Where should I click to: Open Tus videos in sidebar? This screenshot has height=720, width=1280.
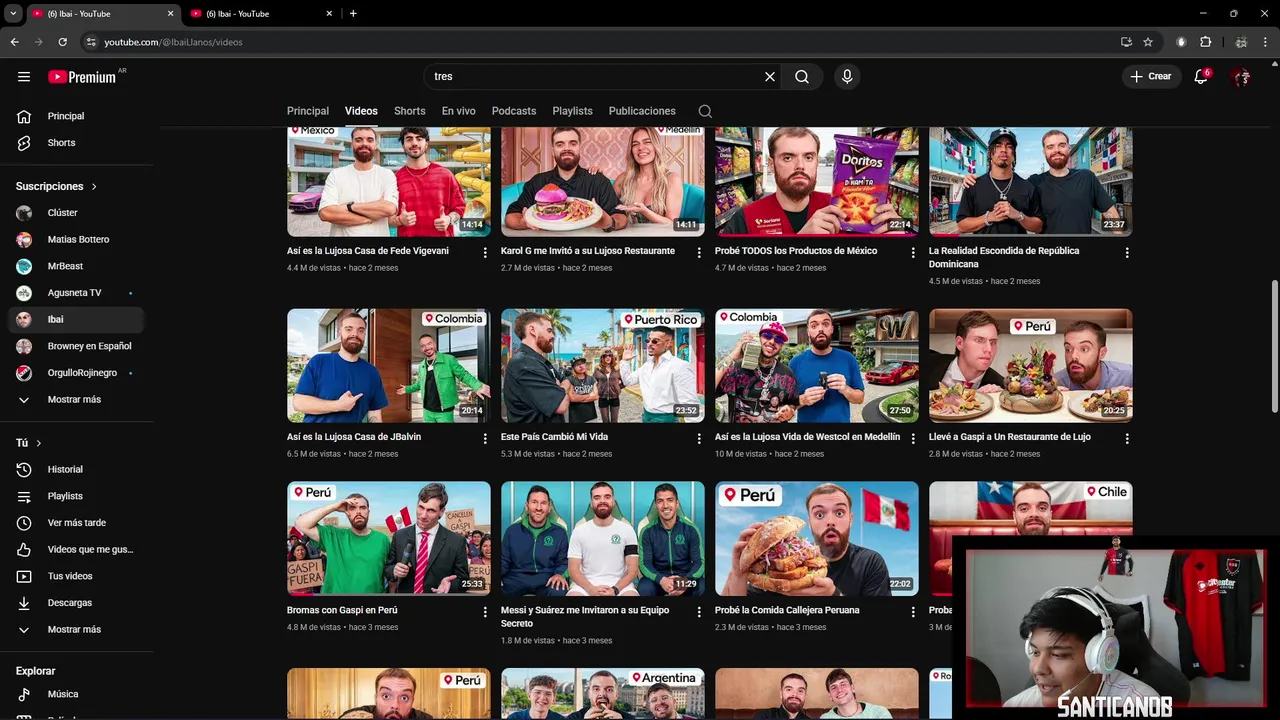[77, 576]
